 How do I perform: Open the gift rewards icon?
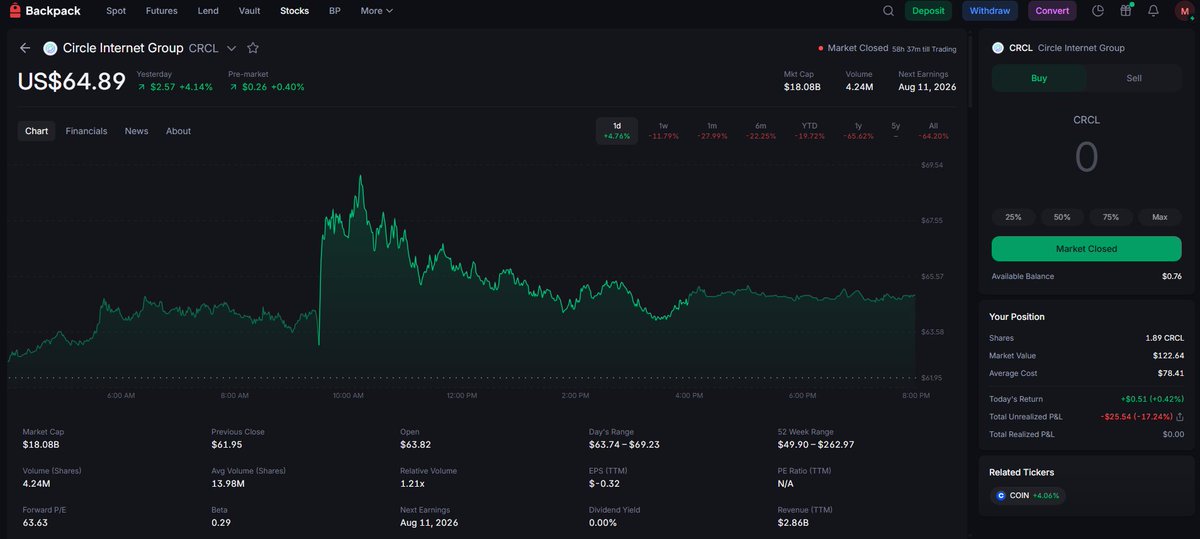pyautogui.click(x=1126, y=11)
